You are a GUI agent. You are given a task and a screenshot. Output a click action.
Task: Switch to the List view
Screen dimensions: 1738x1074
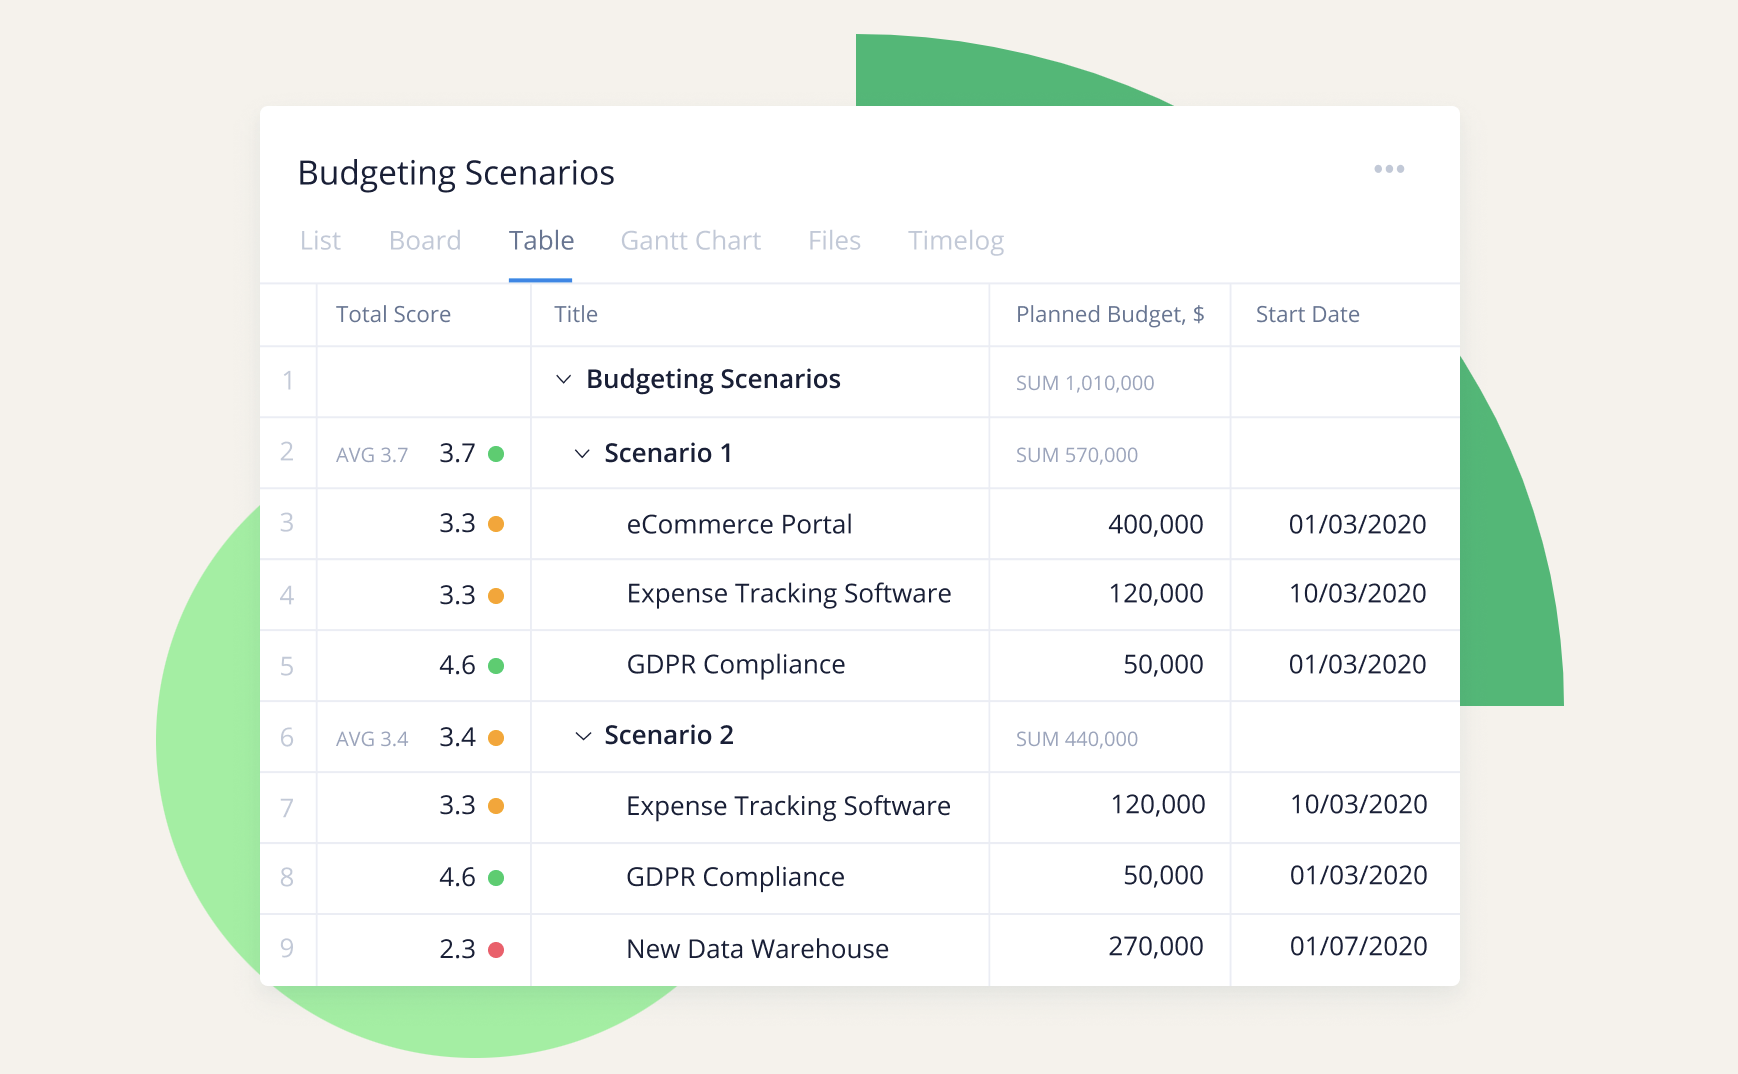[x=320, y=240]
